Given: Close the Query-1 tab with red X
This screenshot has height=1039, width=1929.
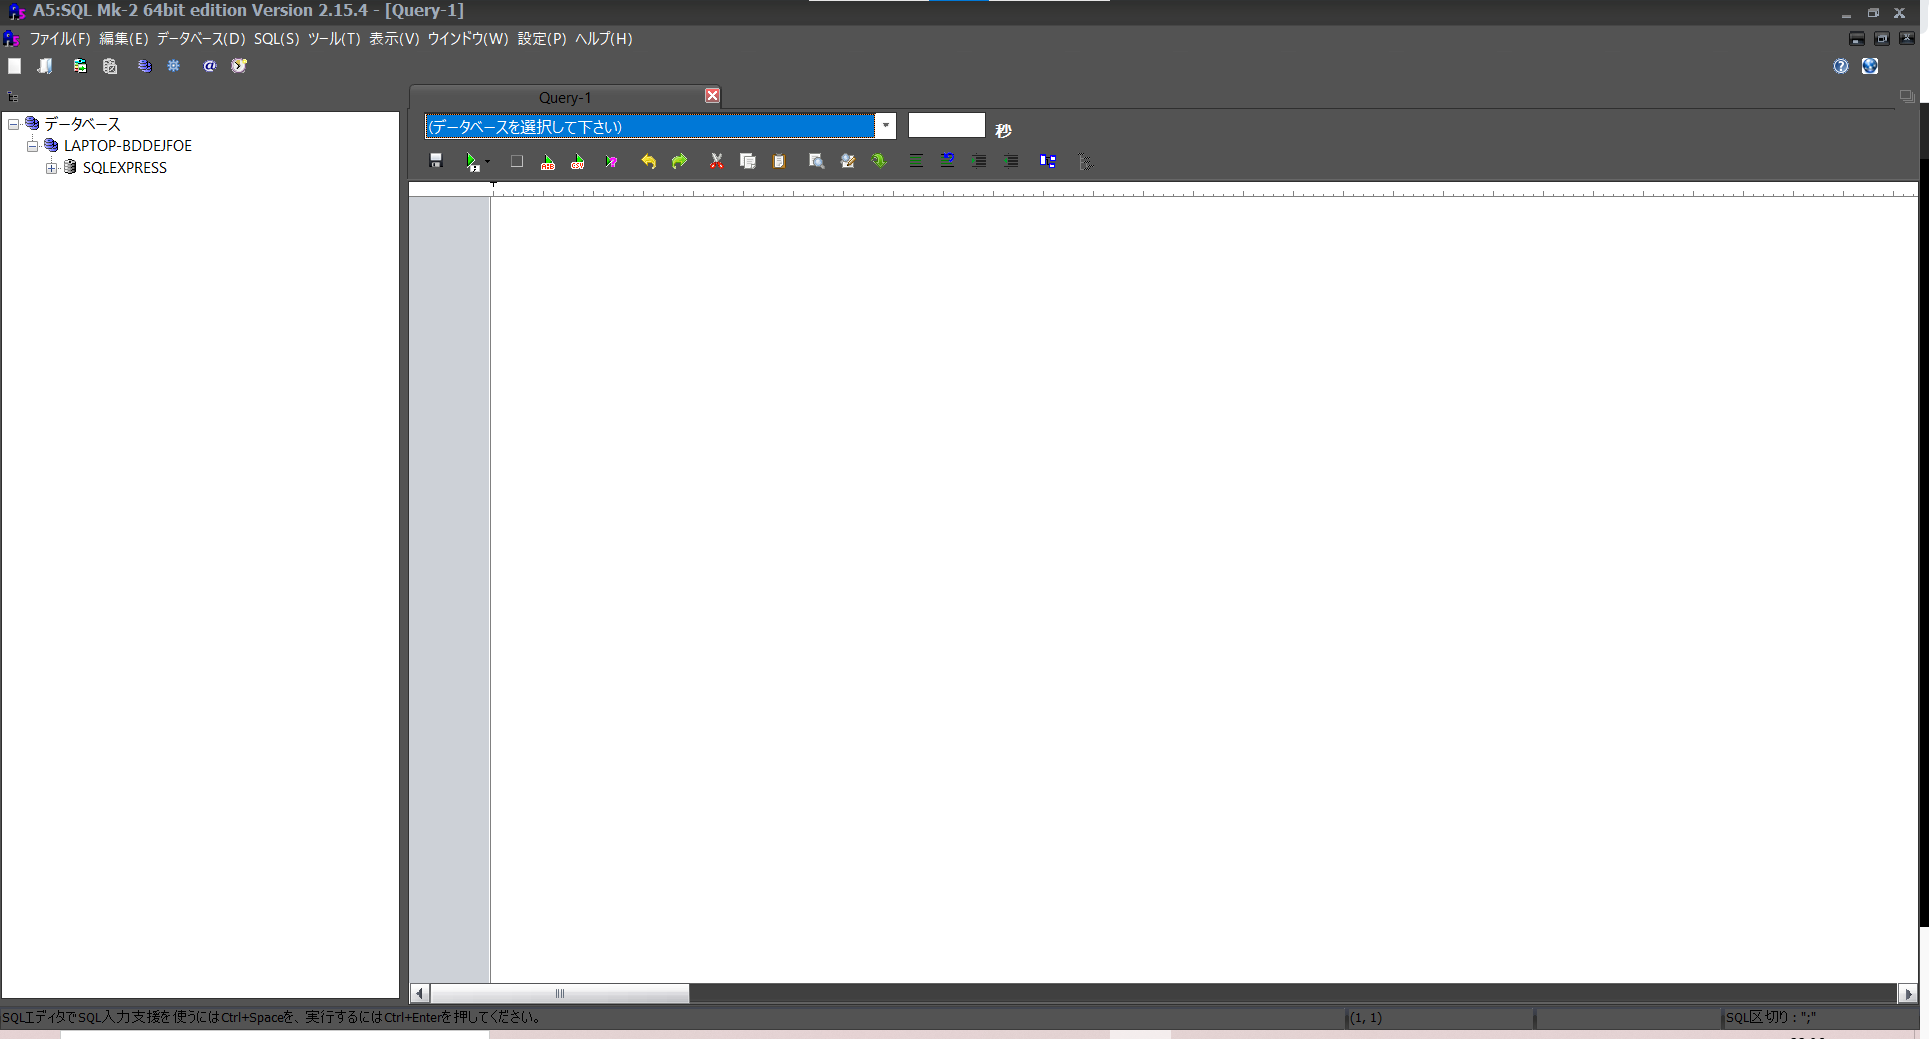Looking at the screenshot, I should click(712, 96).
